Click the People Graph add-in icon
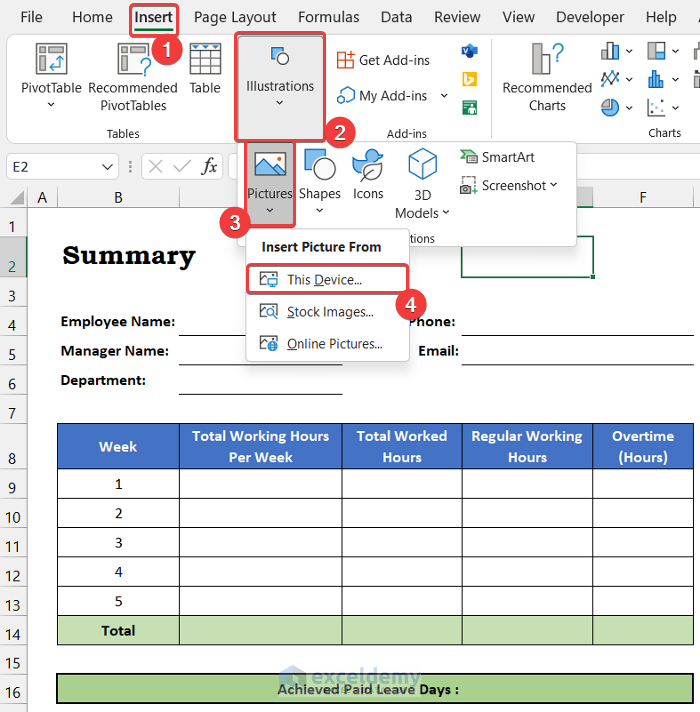The height and width of the screenshot is (712, 700). click(469, 108)
